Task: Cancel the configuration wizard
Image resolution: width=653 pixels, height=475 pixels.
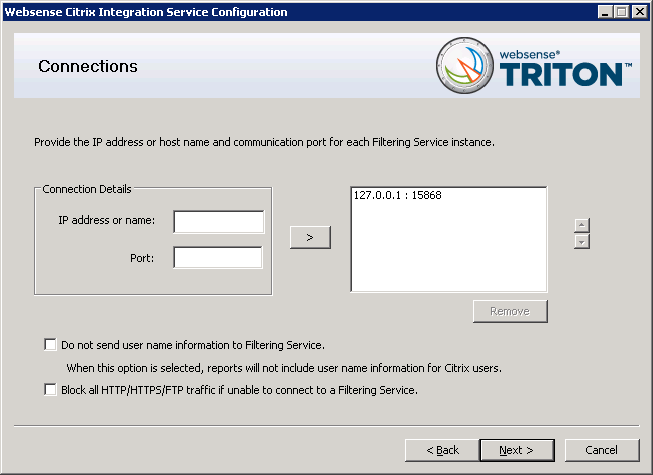Action: coord(602,450)
